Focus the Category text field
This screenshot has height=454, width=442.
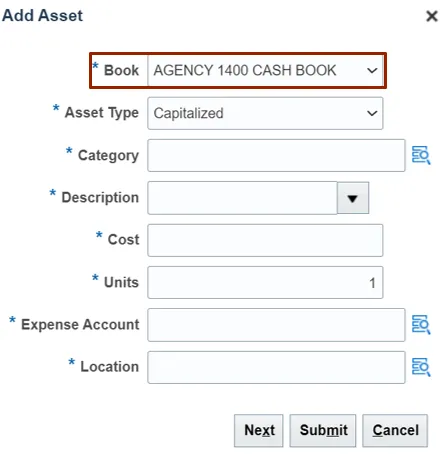(x=276, y=156)
